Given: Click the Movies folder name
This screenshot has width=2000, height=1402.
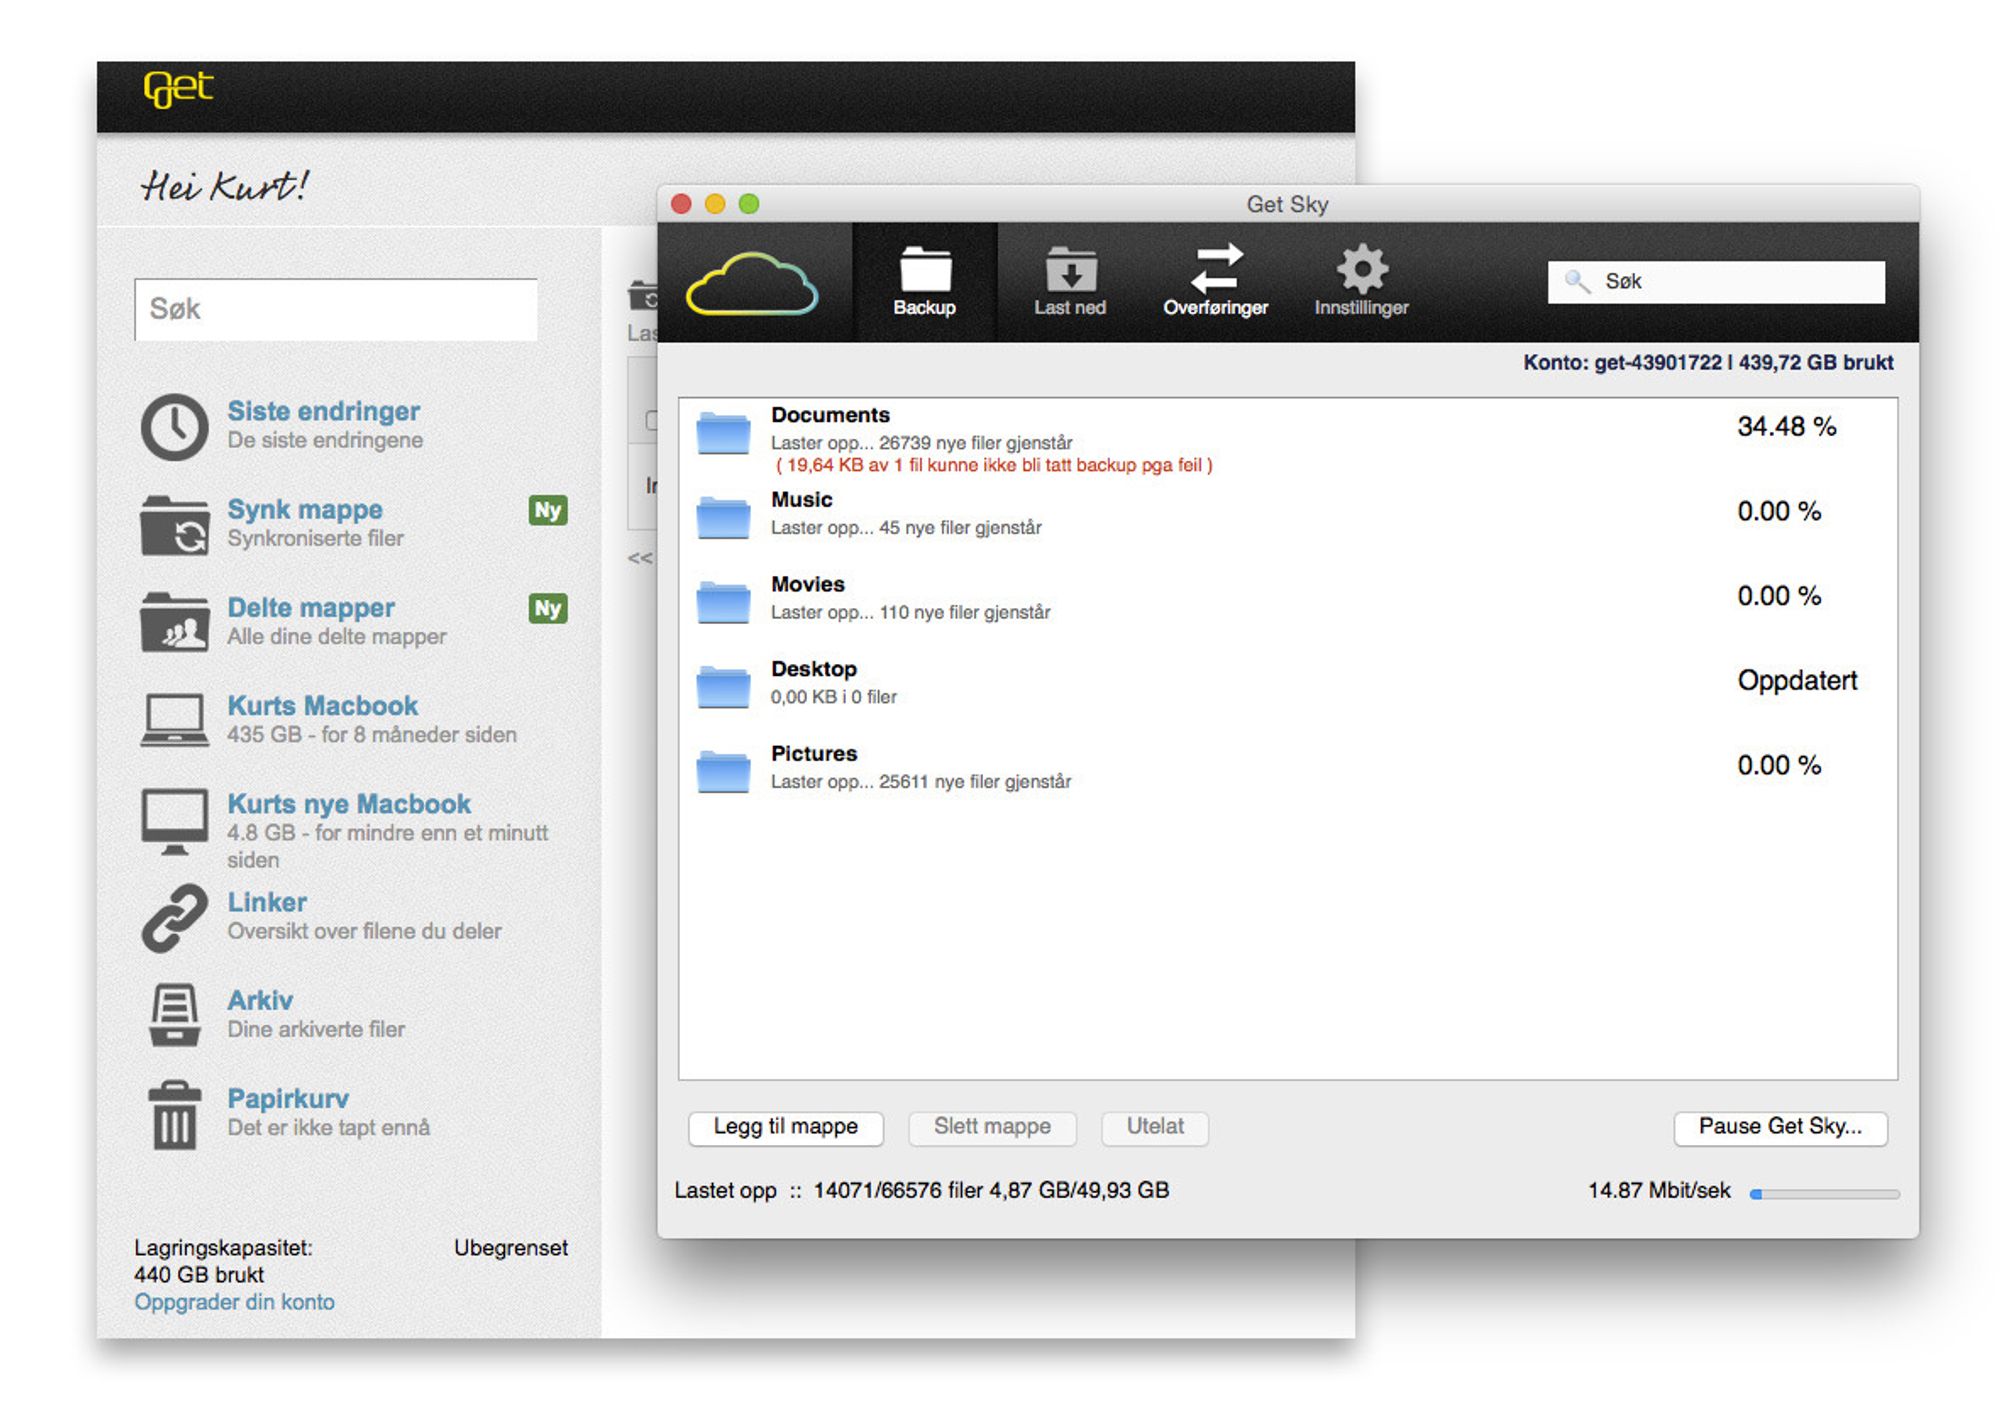Looking at the screenshot, I should pyautogui.click(x=807, y=584).
